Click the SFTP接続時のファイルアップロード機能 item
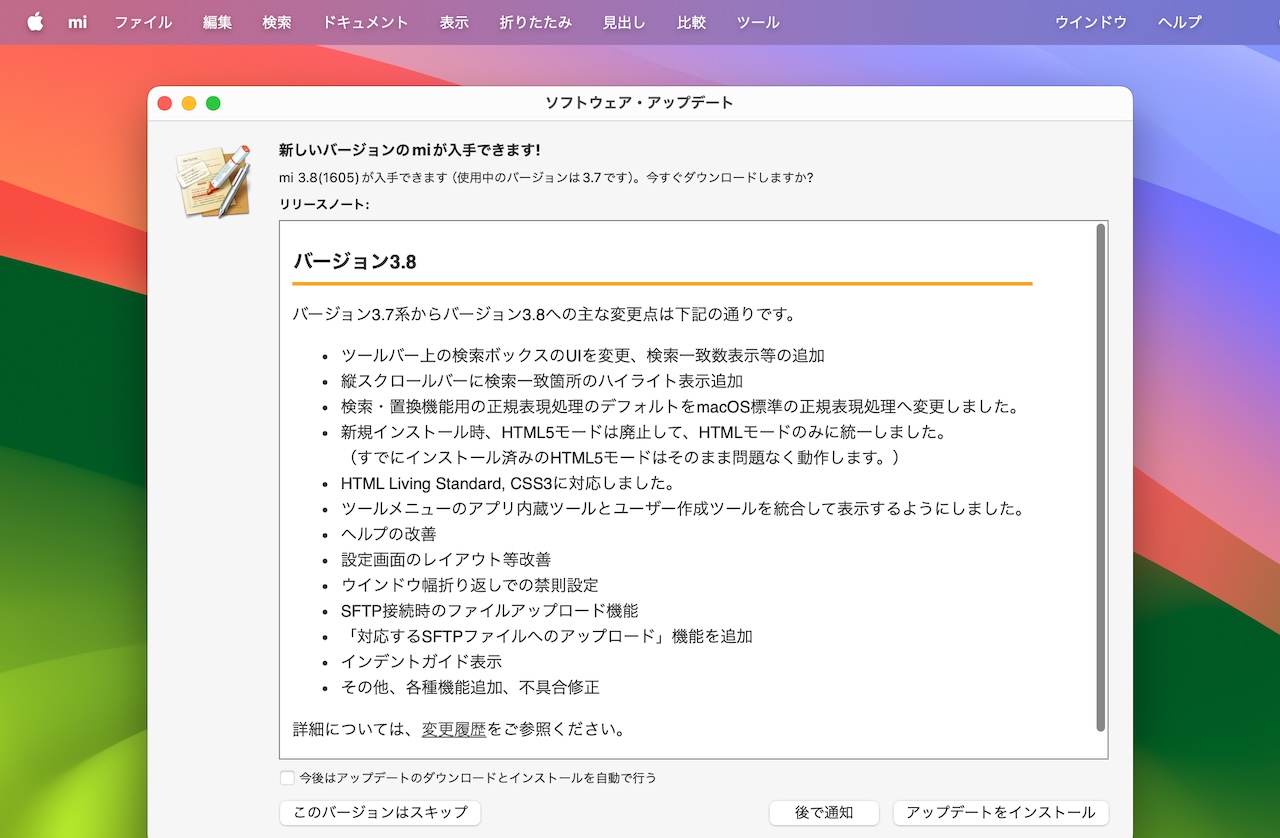The image size is (1280, 838). (490, 611)
